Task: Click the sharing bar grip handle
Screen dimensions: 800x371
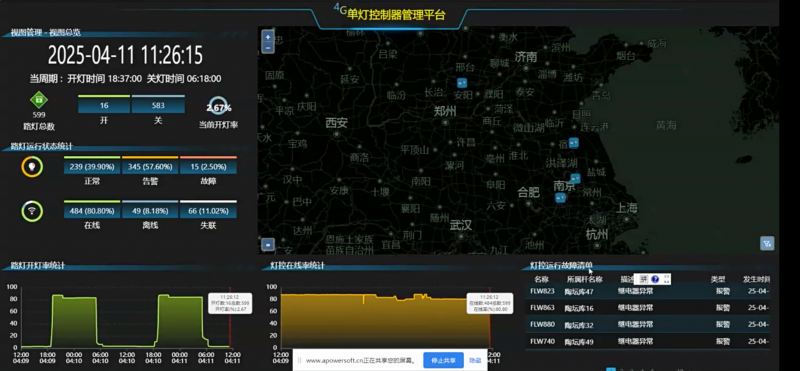Action: 300,360
